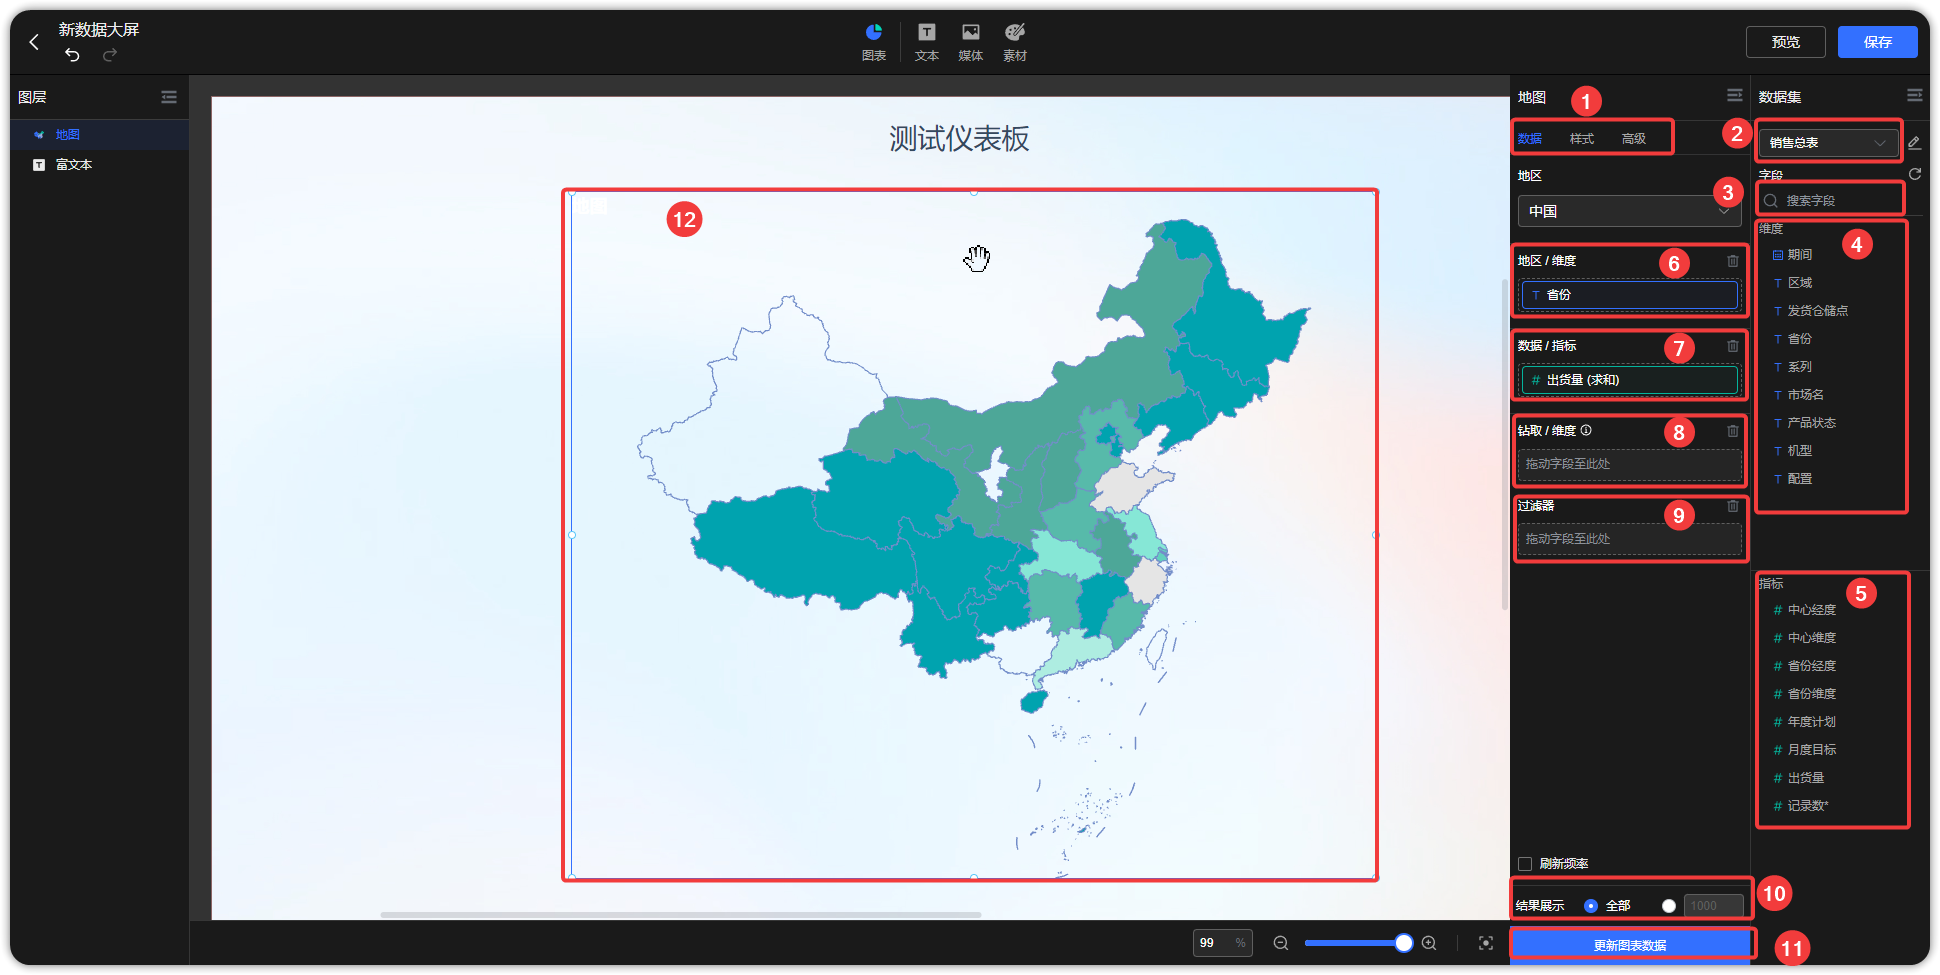Open the 中国 region dropdown
Screen dimensions: 1940x975
pyautogui.click(x=1629, y=211)
